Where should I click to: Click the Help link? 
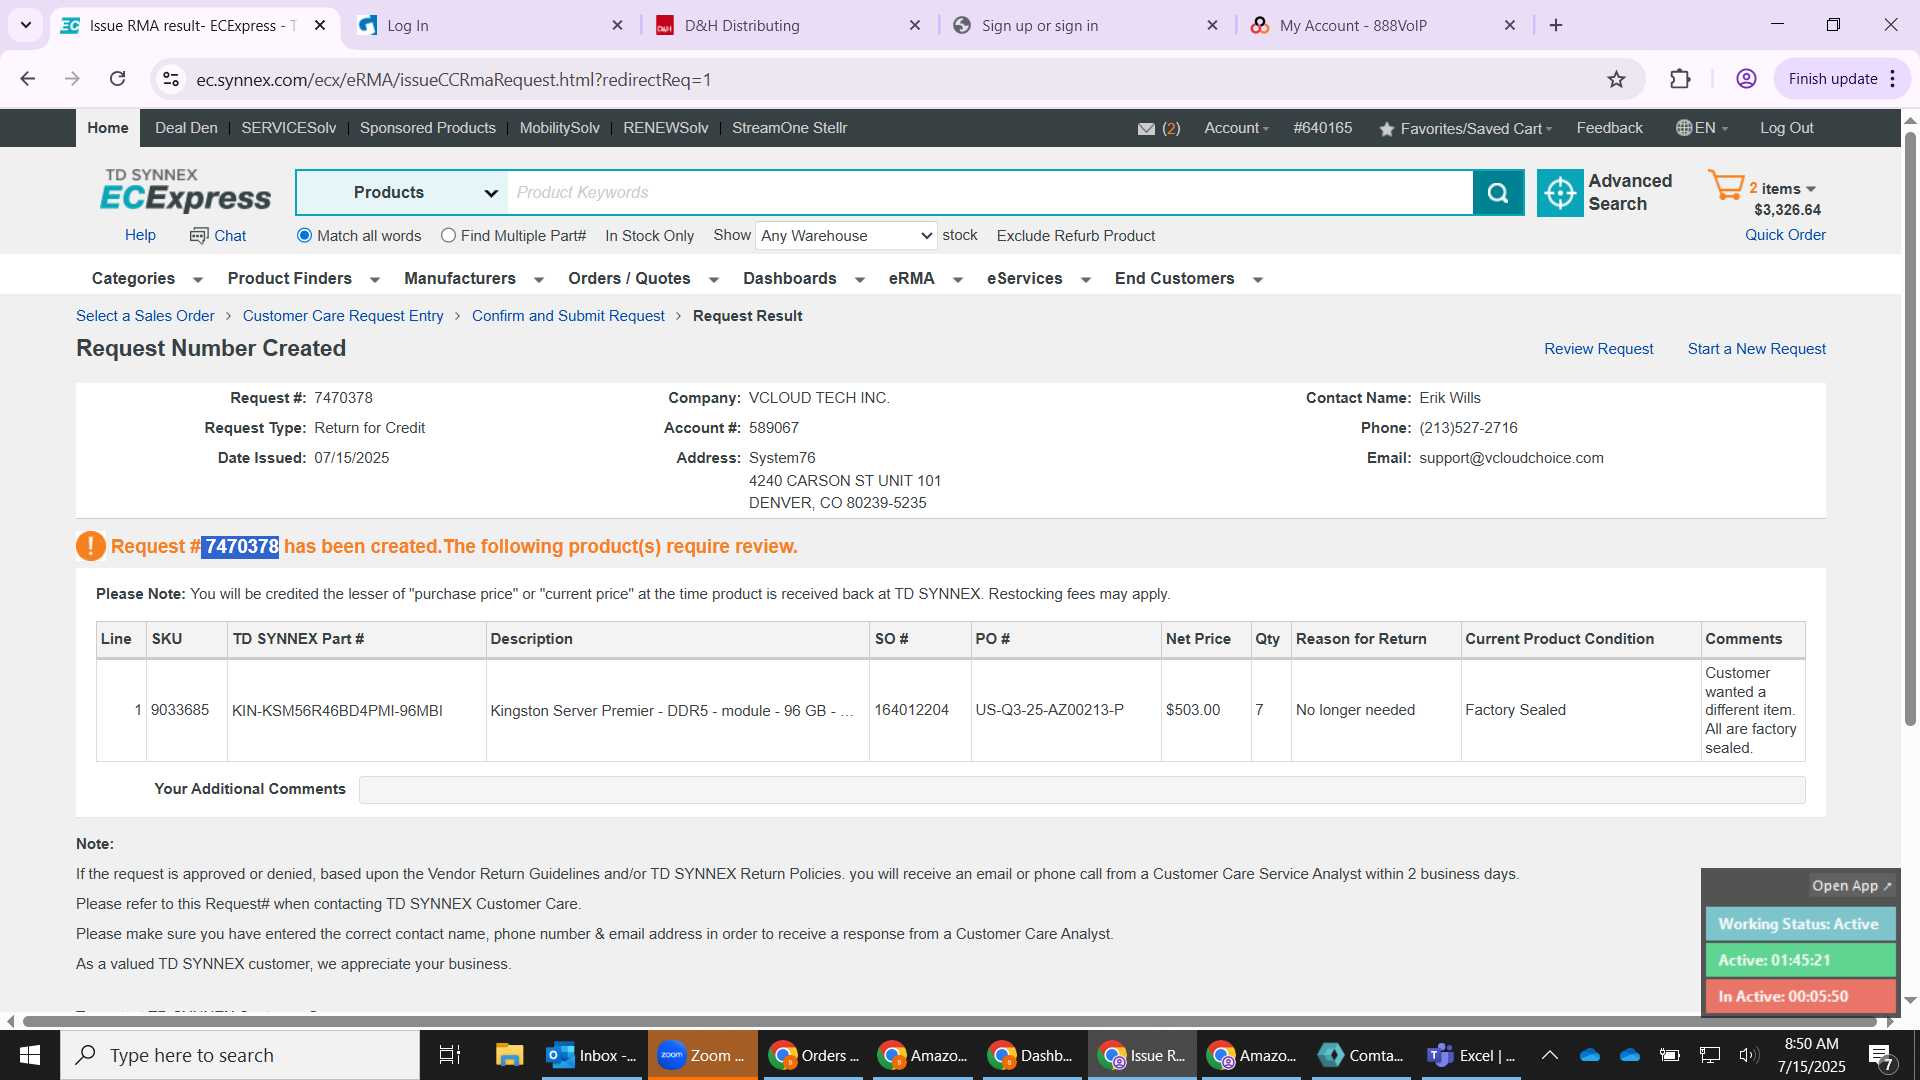(140, 235)
